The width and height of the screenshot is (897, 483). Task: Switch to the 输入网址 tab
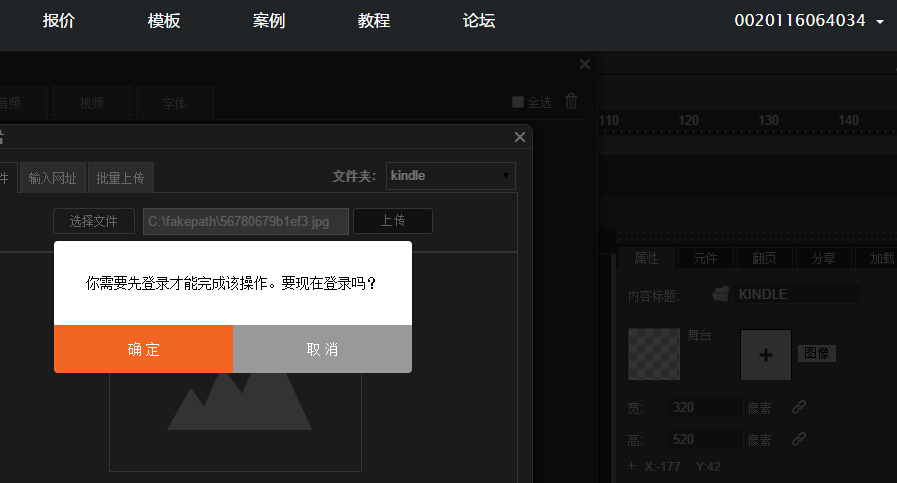coord(53,178)
